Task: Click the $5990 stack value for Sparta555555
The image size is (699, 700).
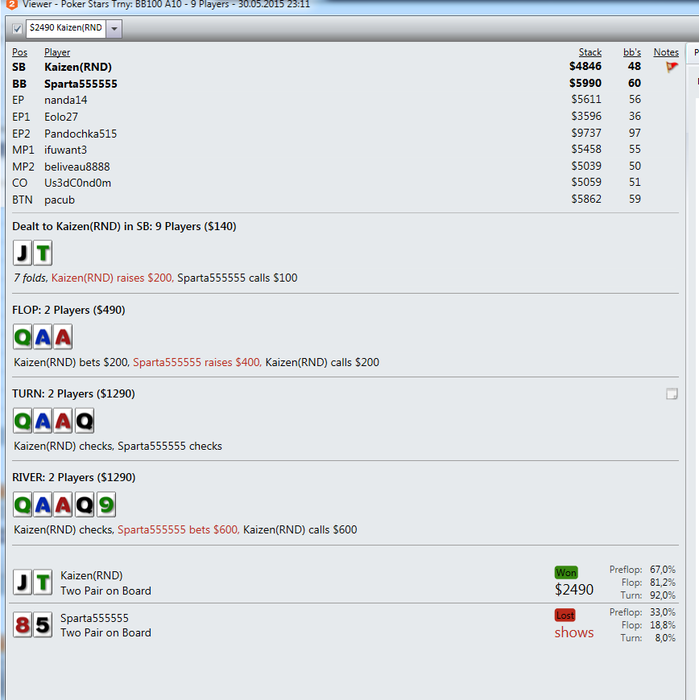Action: [585, 83]
